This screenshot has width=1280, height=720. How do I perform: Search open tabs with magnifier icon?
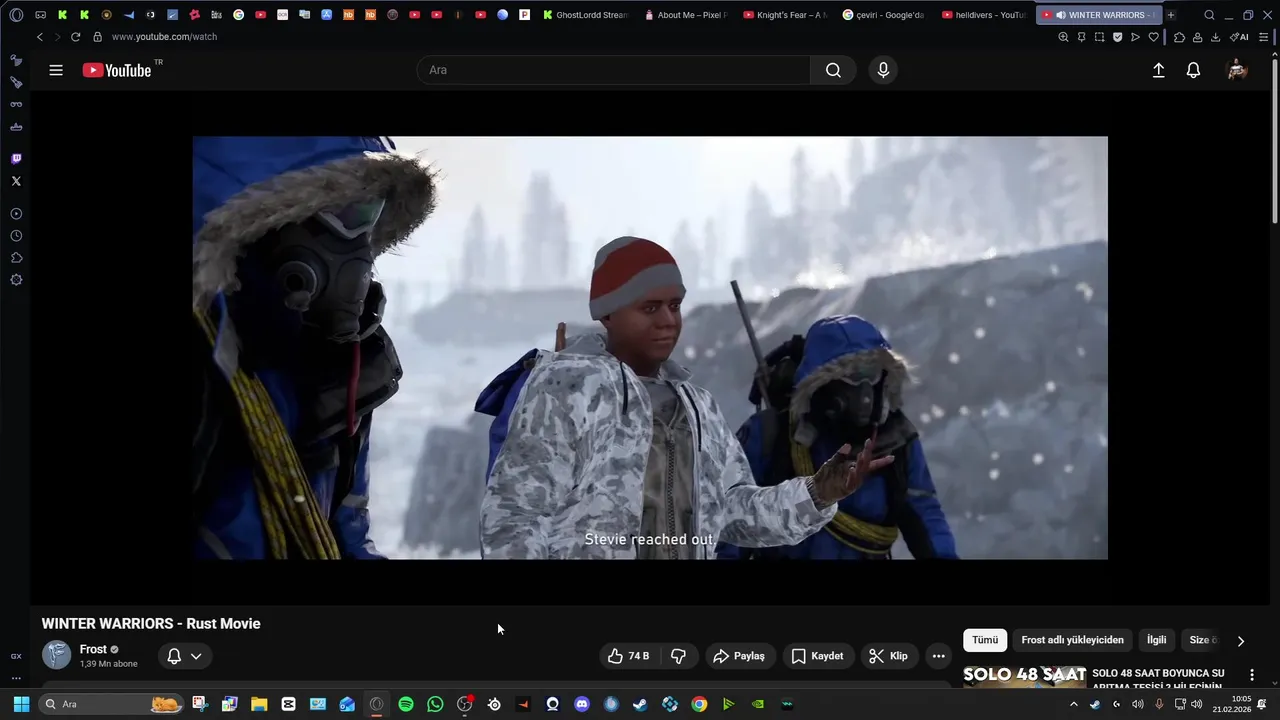pos(1209,15)
